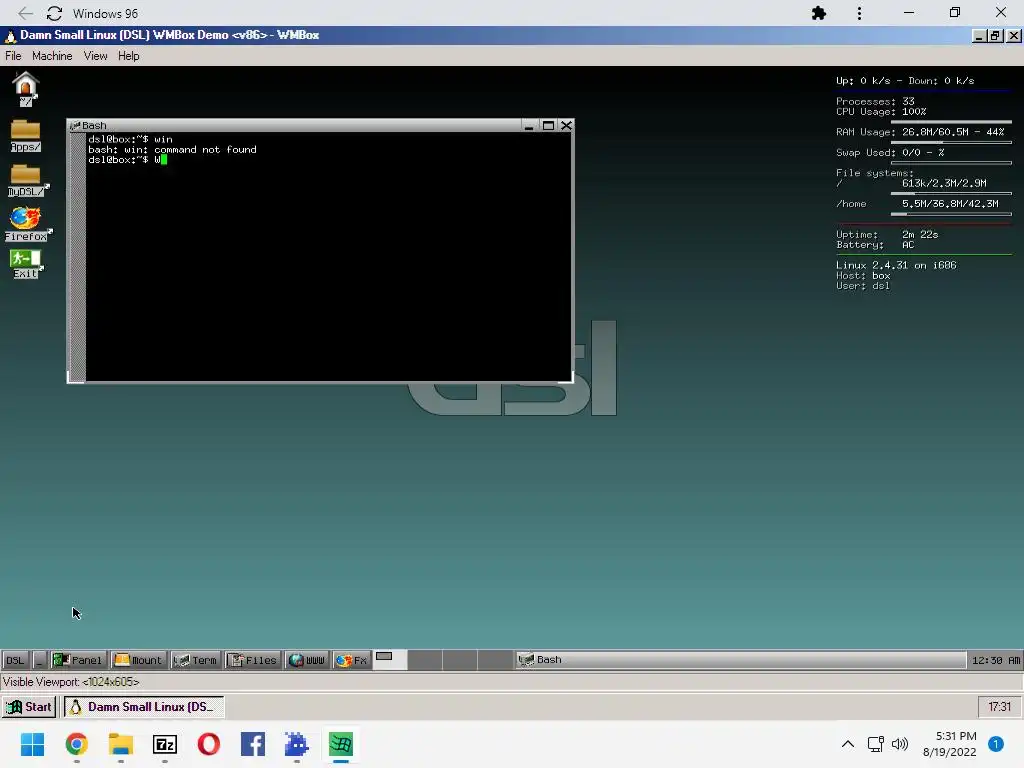This screenshot has width=1024, height=768.
Task: Click the Windows 96 Start button
Action: 29,707
